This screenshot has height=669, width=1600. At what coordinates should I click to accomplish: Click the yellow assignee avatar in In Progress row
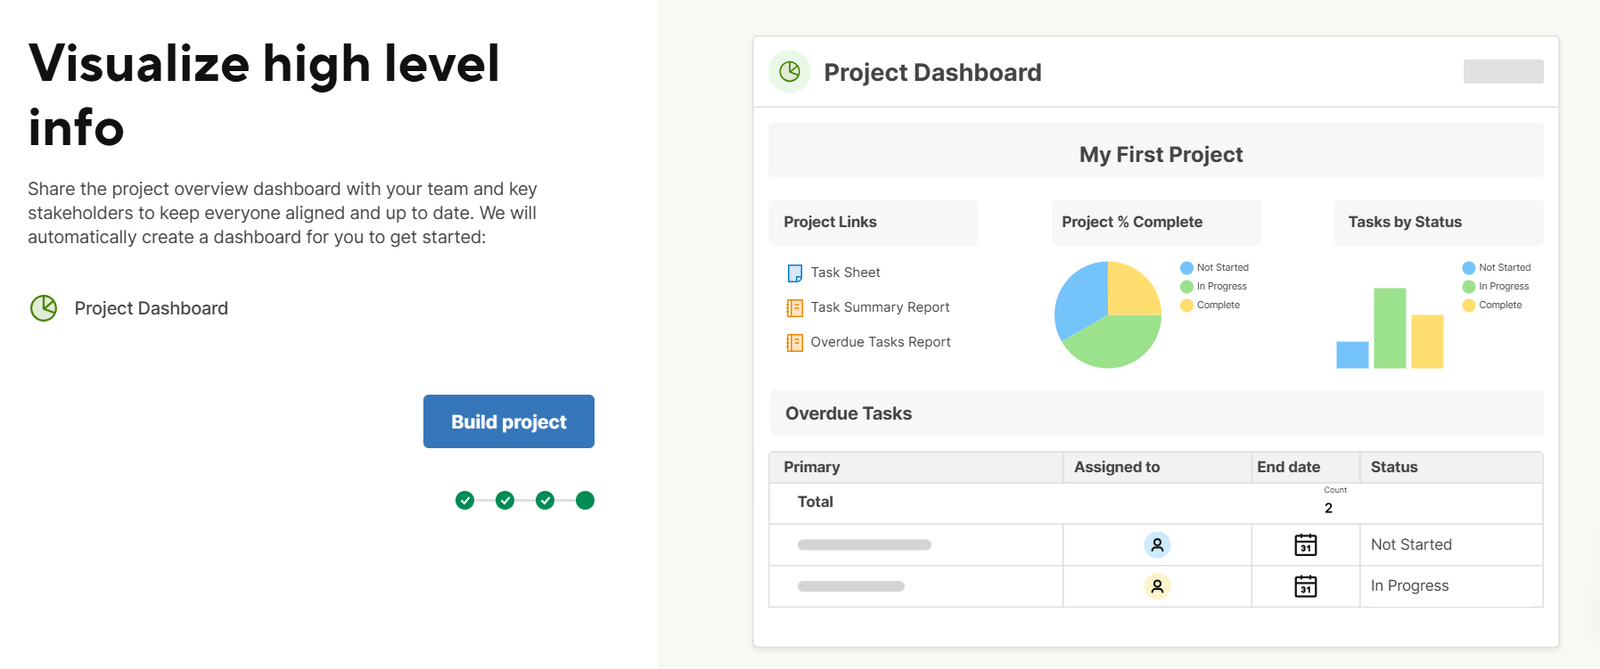[x=1157, y=586]
